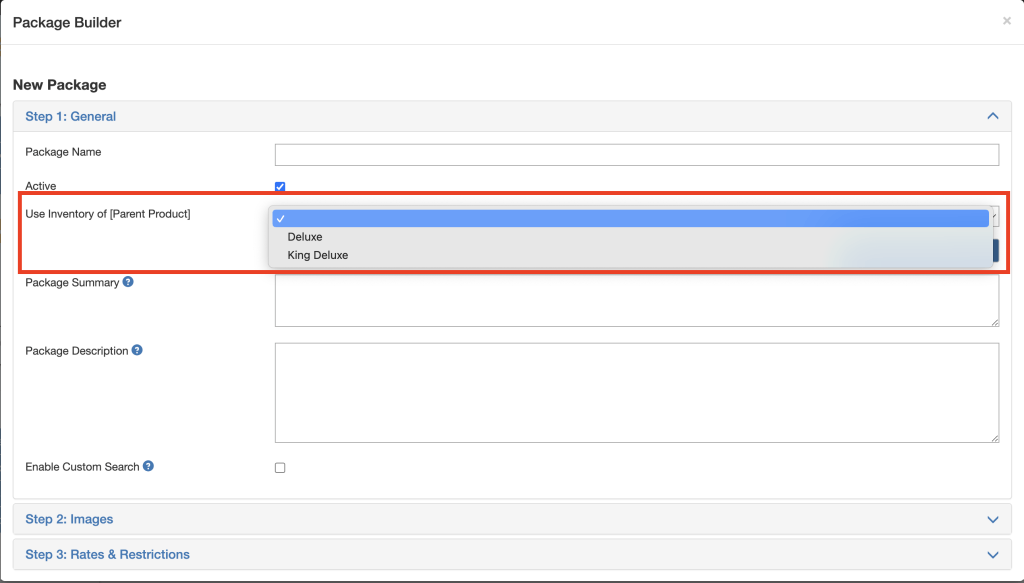Close the Package Builder dialog
The image size is (1024, 583).
pyautogui.click(x=1006, y=21)
